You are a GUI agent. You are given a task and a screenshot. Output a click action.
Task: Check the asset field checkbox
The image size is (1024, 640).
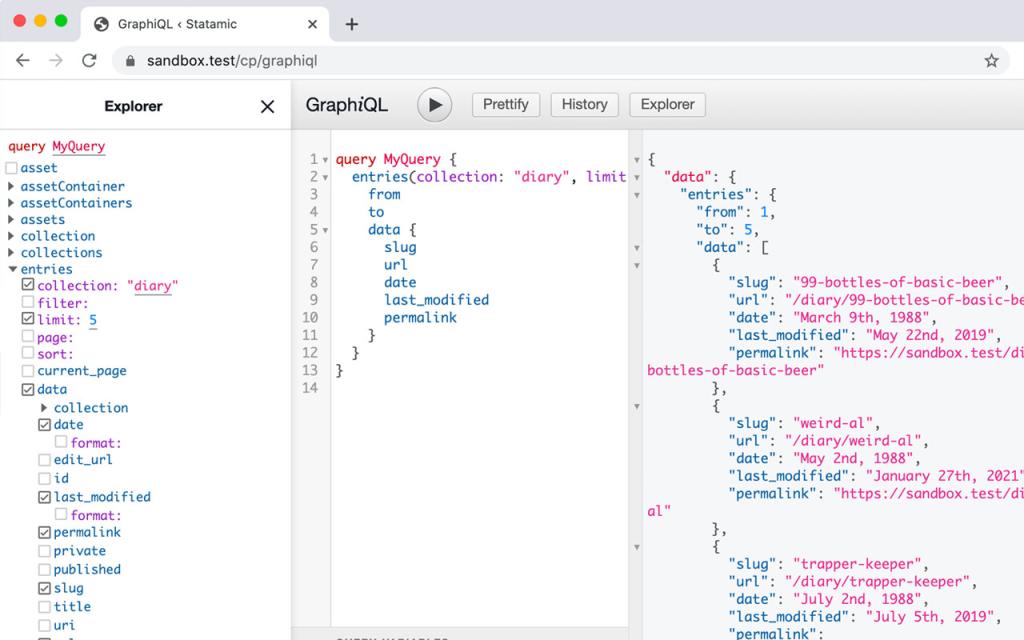coord(11,168)
